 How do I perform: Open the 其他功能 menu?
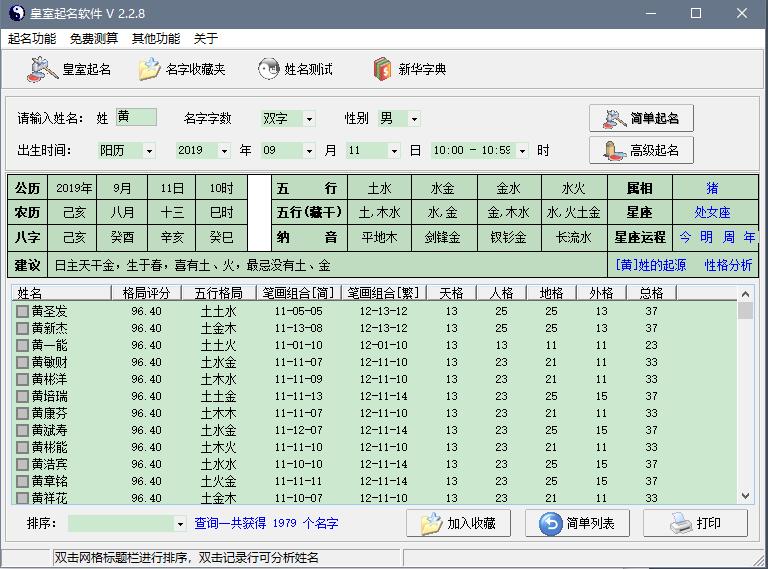point(156,39)
